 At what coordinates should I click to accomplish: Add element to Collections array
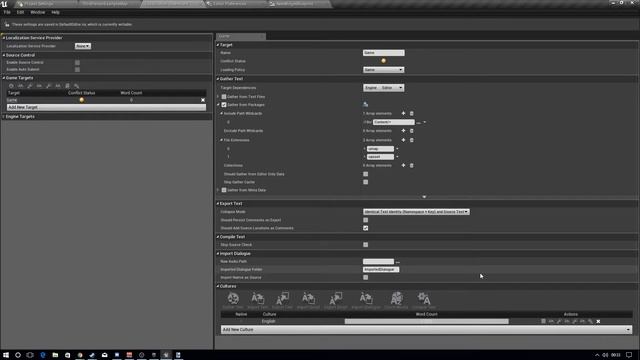403,165
